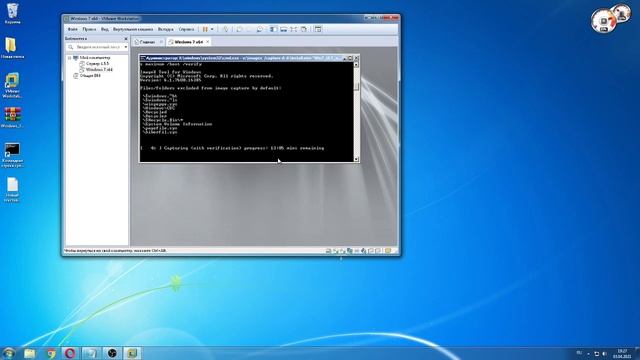This screenshot has height=360, width=640.
Task: Click the network icon in system tray
Action: (x=596, y=354)
